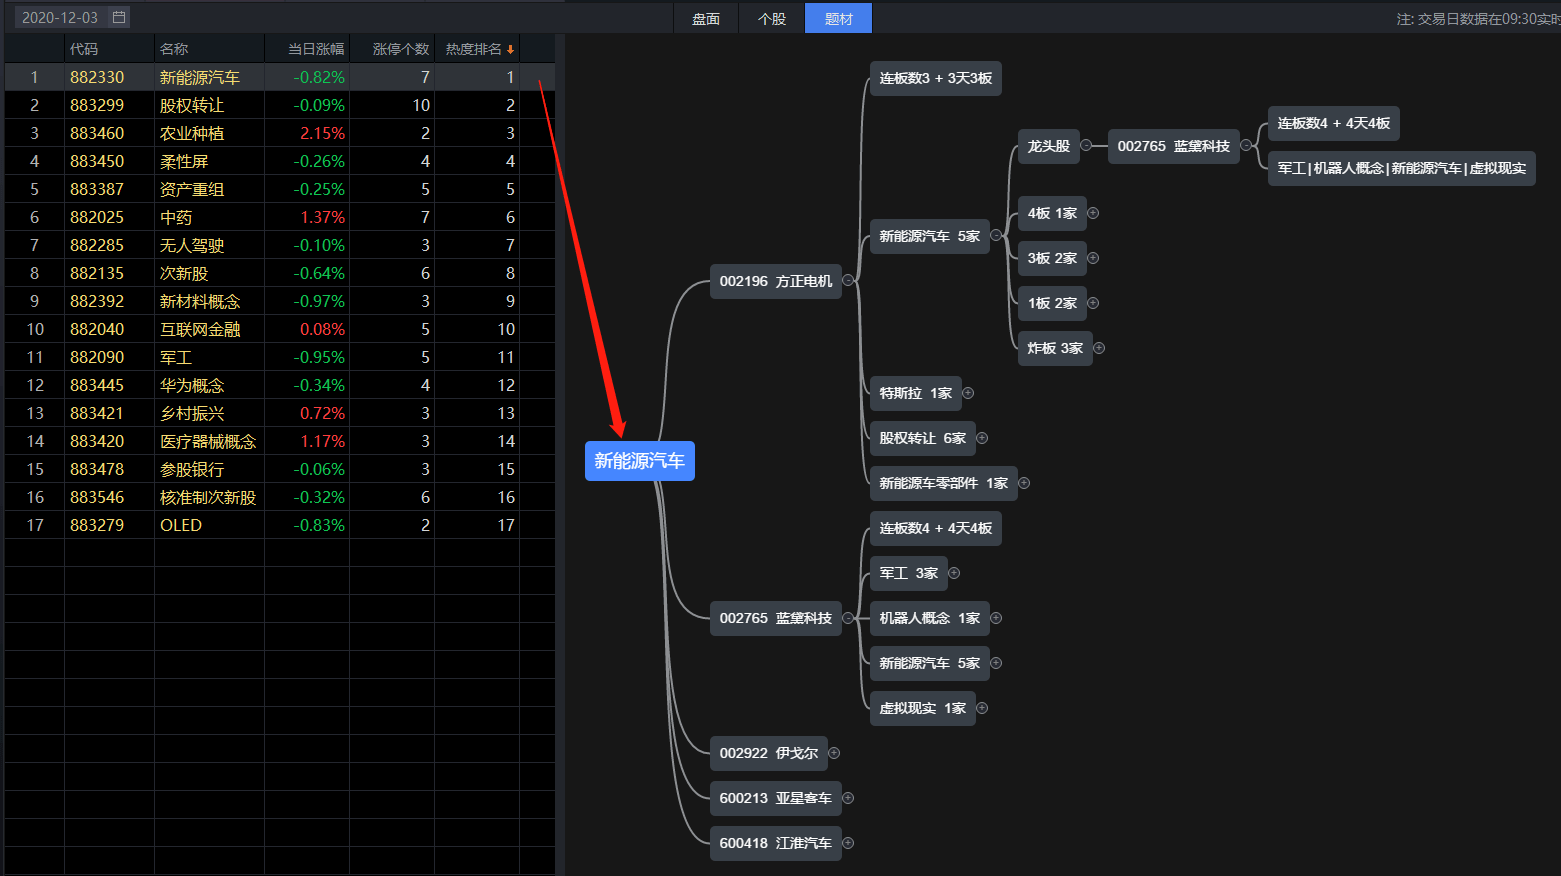Select the 股权转让 row in table

pyautogui.click(x=279, y=105)
